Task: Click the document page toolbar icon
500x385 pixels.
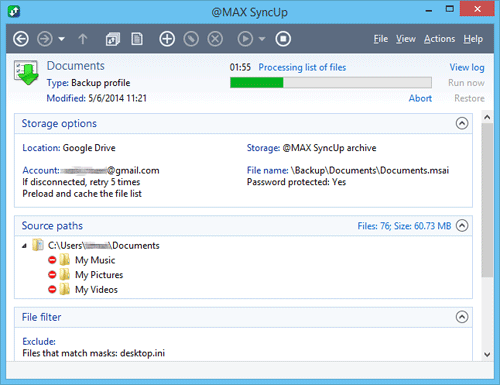Action: coord(137,39)
